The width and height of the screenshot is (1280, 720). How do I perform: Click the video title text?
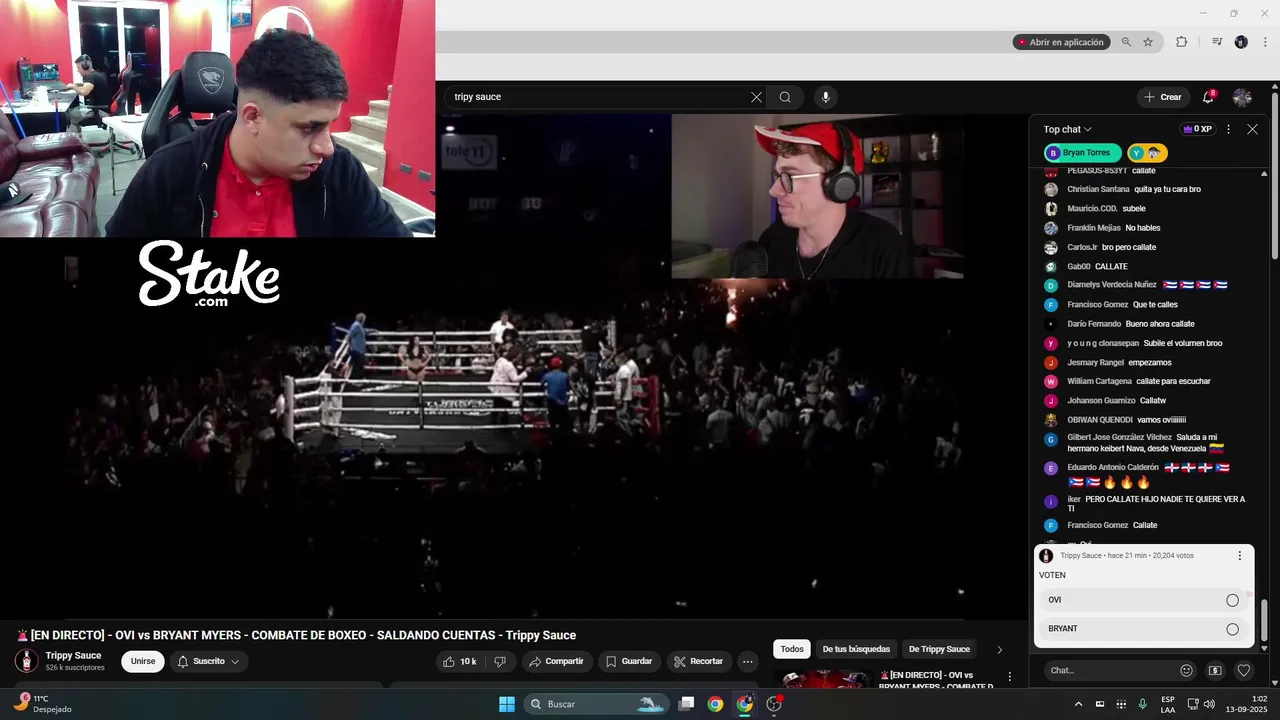point(296,635)
